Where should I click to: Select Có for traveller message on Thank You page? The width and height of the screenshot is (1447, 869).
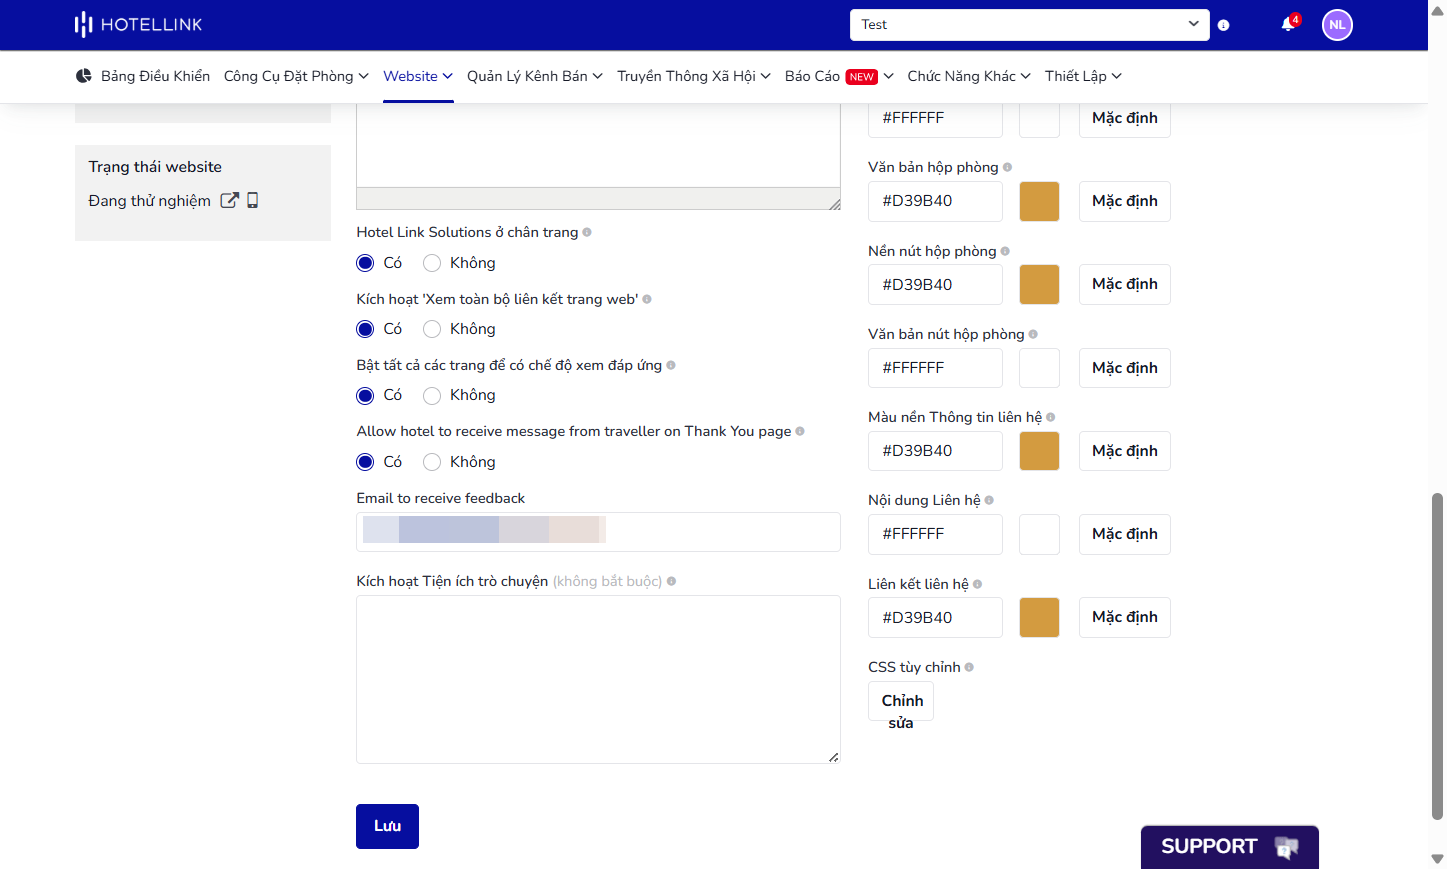(365, 462)
